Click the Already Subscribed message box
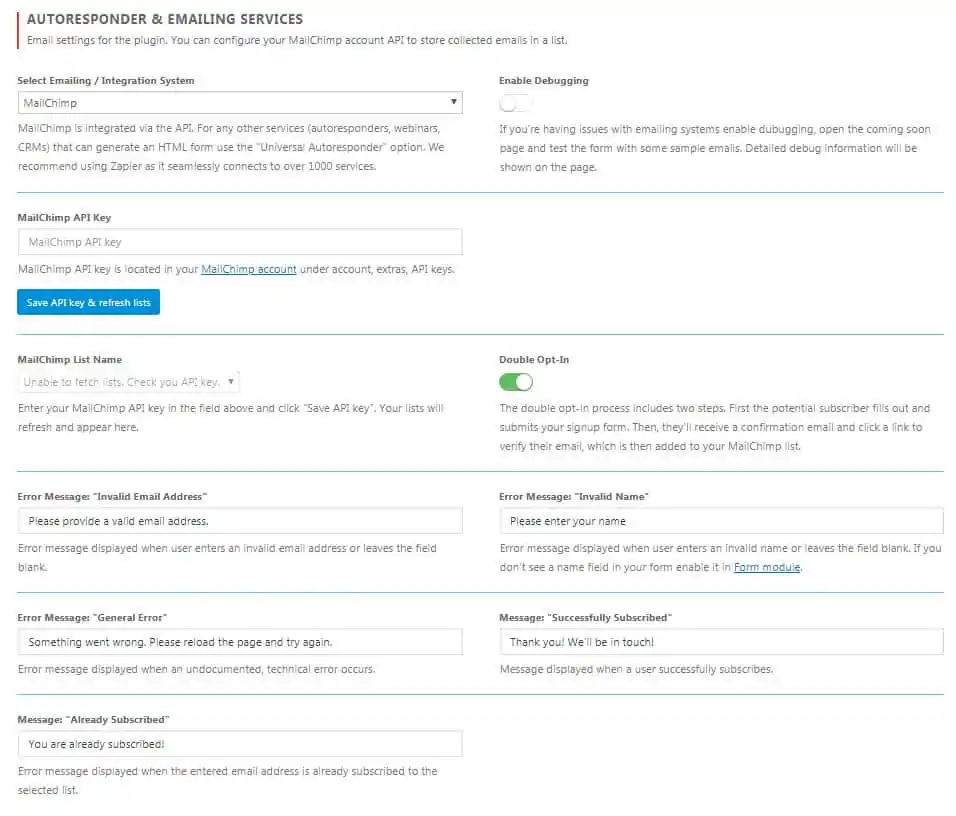This screenshot has width=956, height=816. (240, 743)
